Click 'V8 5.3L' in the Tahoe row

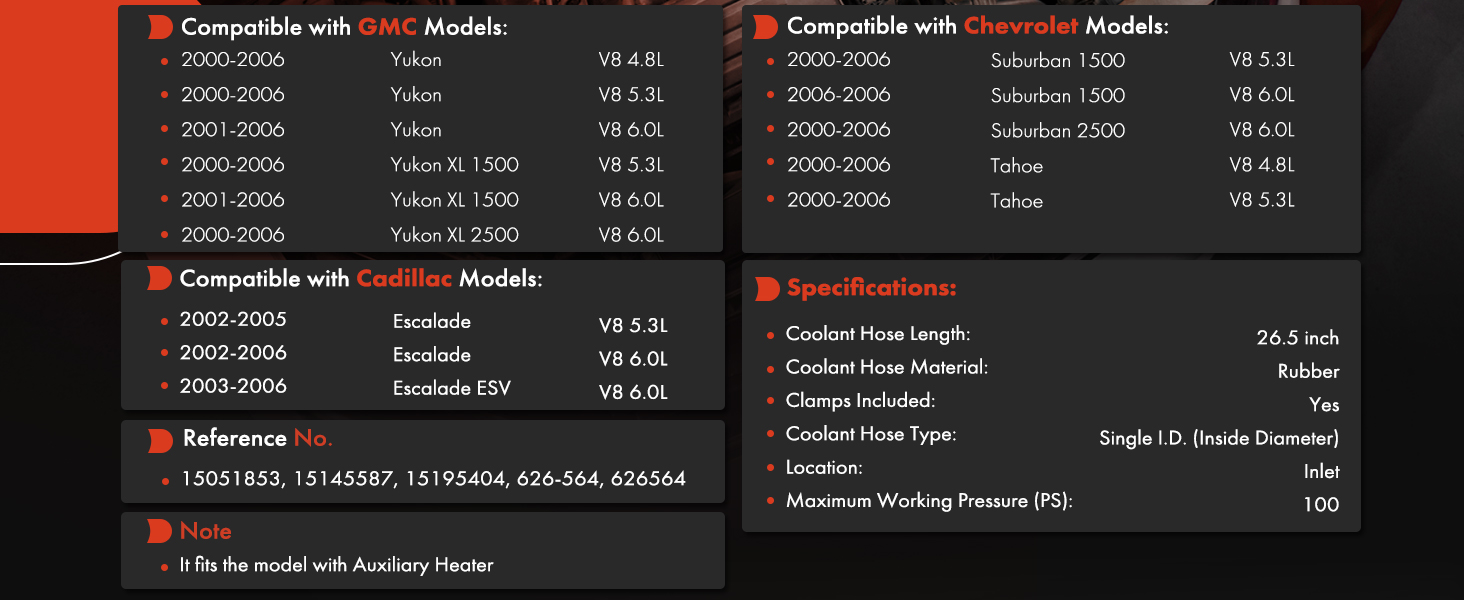(1262, 200)
